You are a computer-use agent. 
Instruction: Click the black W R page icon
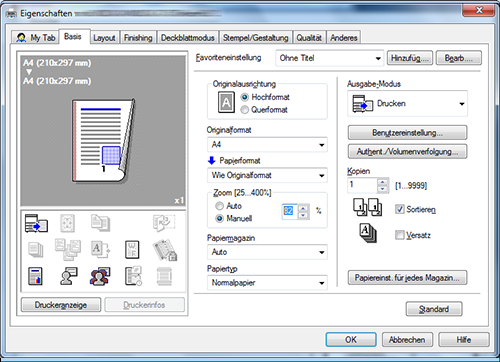[132, 250]
